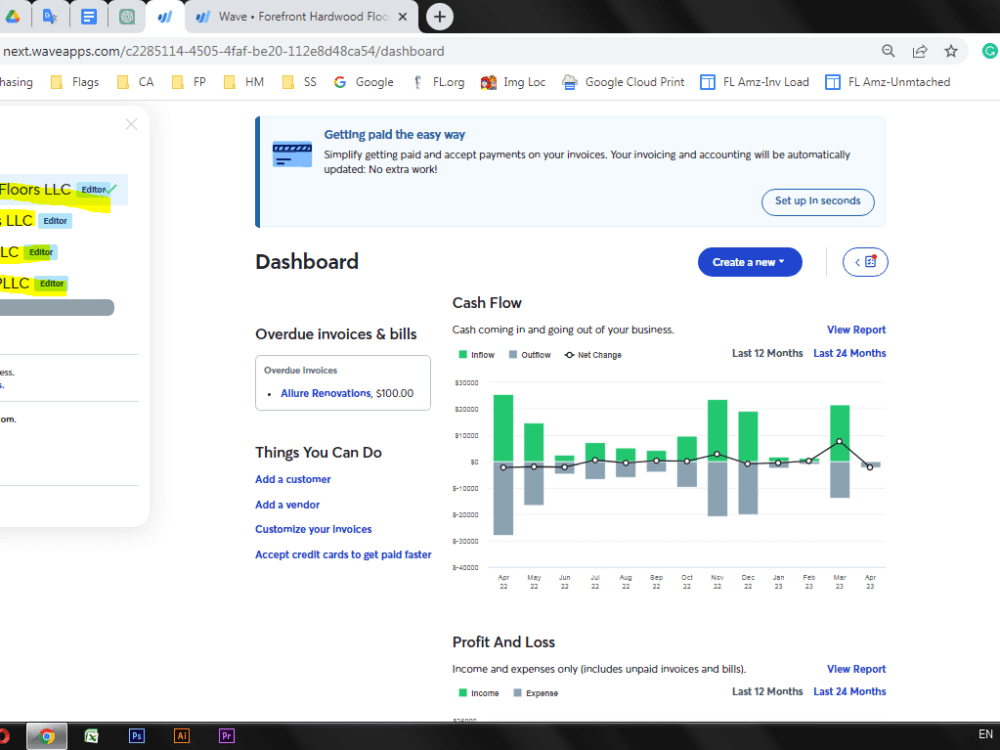Switch Cash Flow to Last 24 Months
Screen dimensions: 1000x750
pyautogui.click(x=849, y=353)
